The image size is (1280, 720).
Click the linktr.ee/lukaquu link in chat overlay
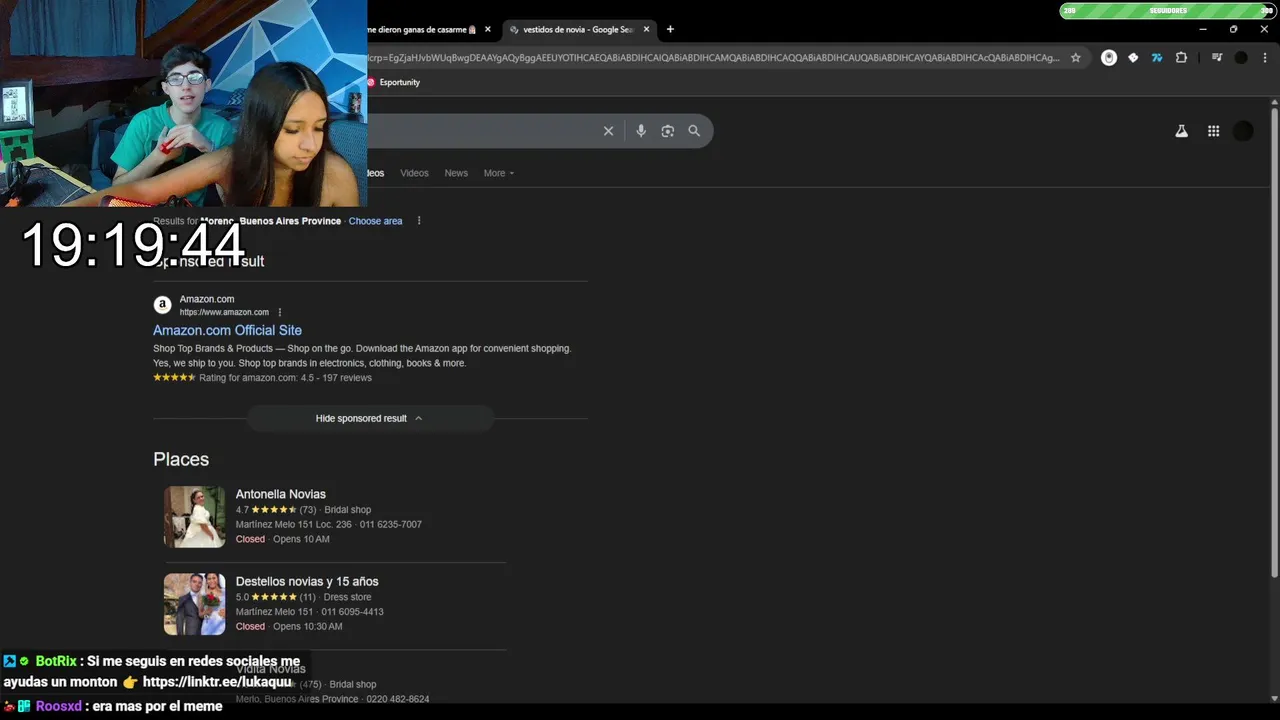pos(217,682)
